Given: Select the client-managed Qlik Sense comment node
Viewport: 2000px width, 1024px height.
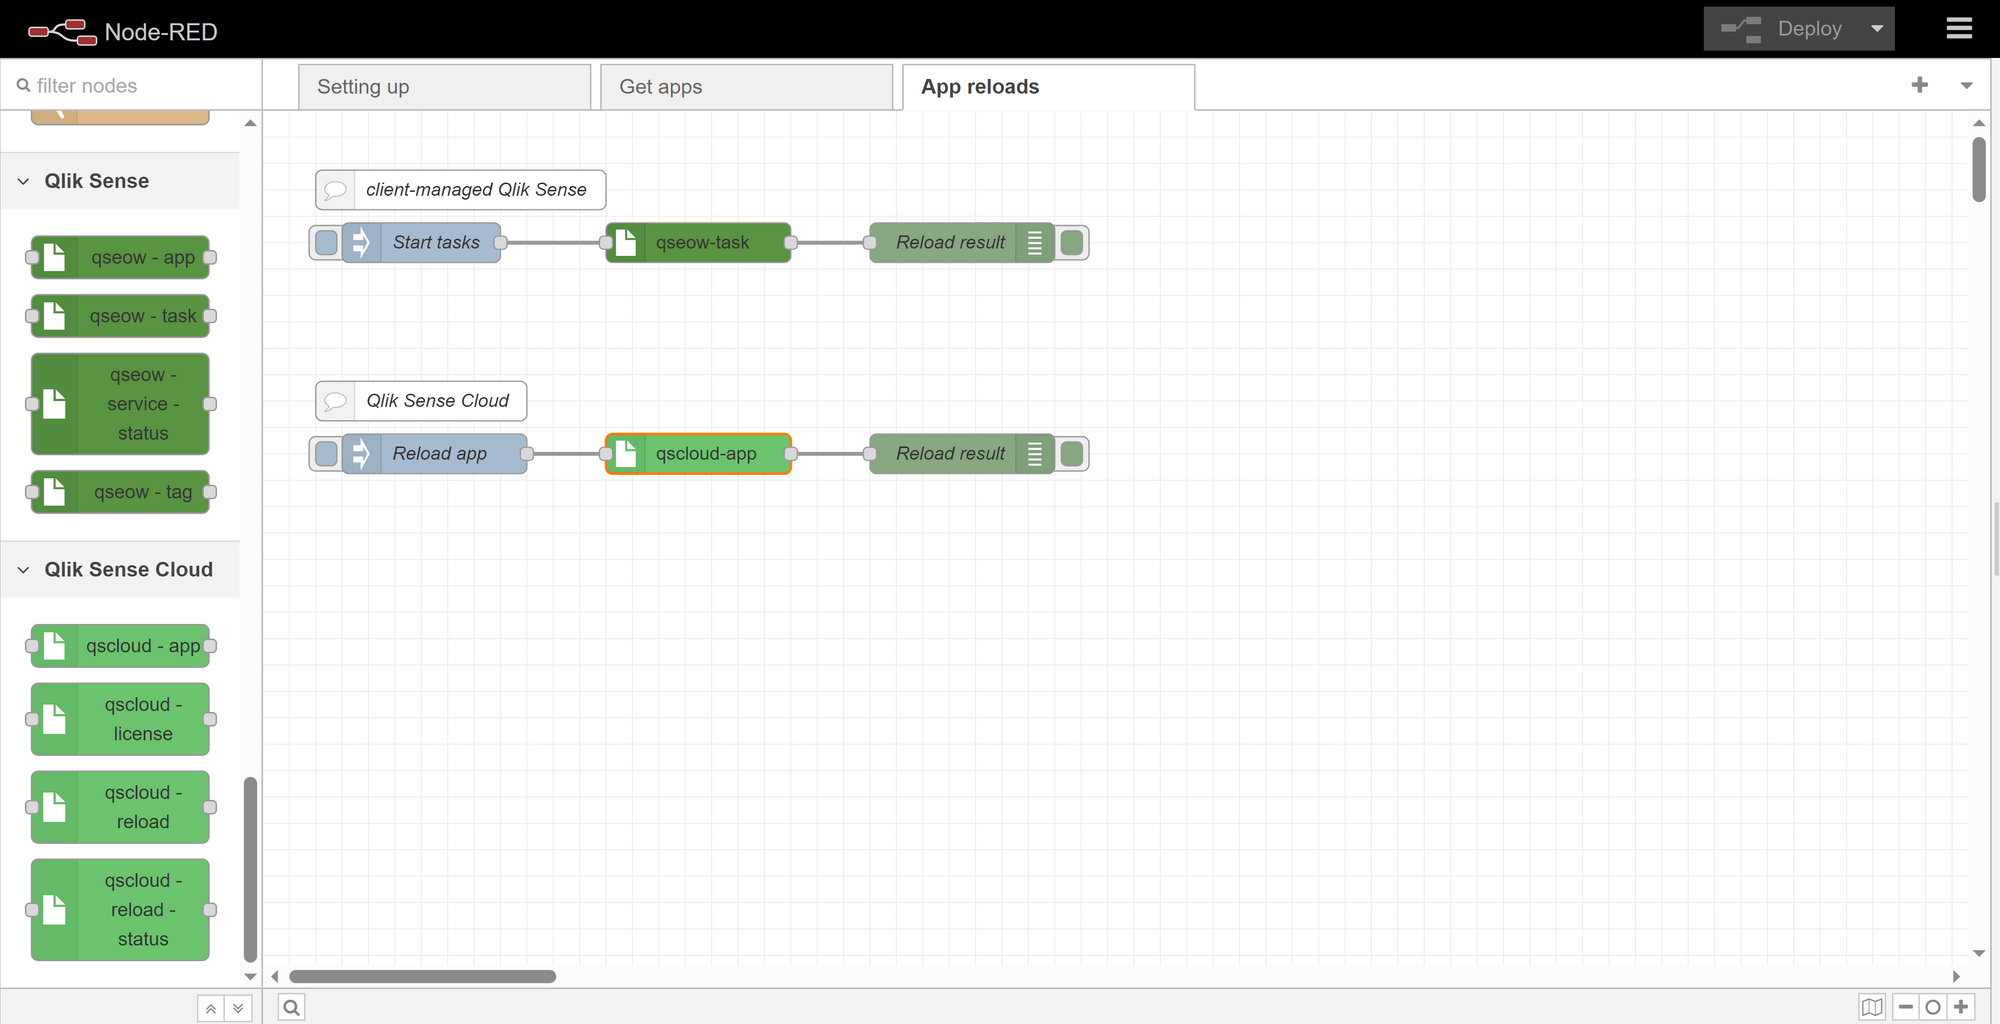Looking at the screenshot, I should click(461, 190).
